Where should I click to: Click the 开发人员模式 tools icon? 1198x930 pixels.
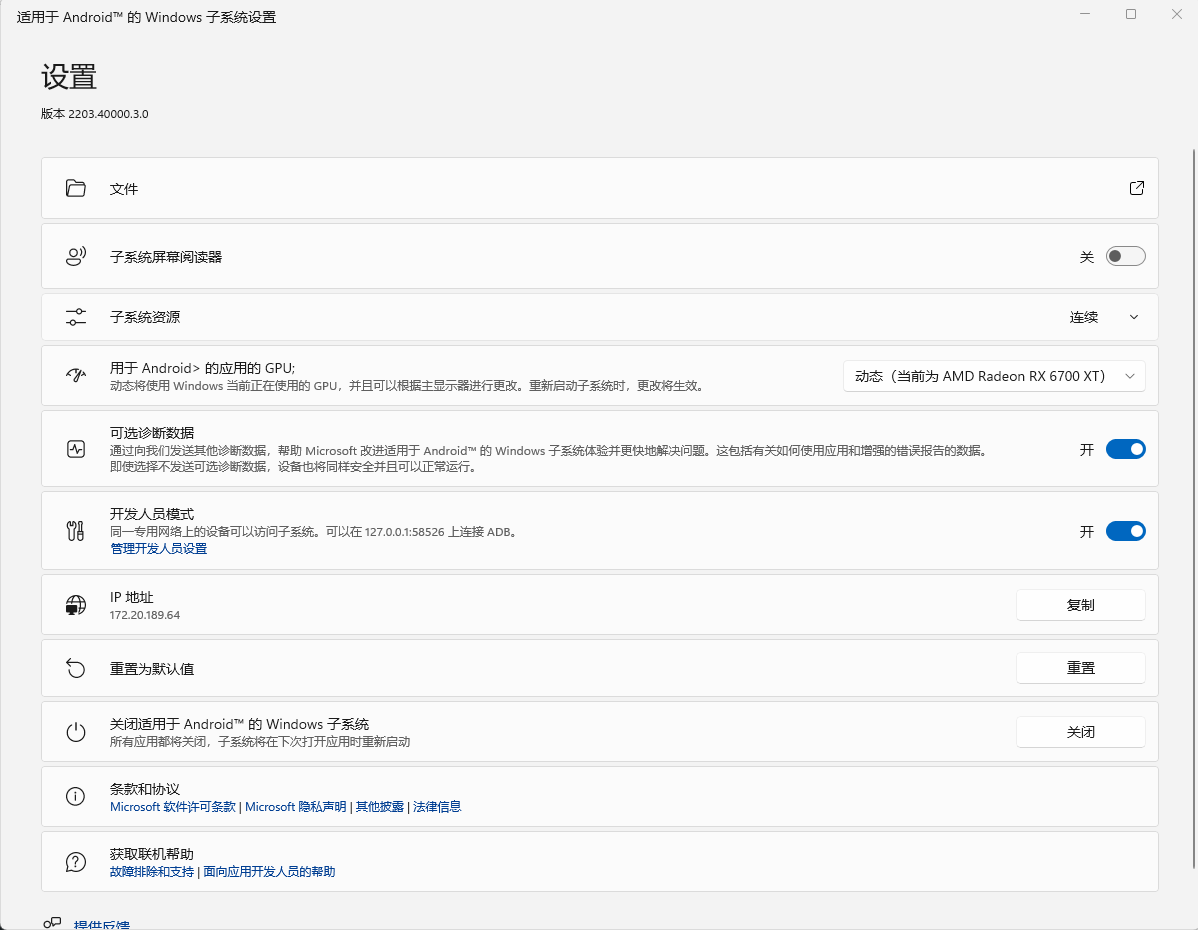coord(76,531)
